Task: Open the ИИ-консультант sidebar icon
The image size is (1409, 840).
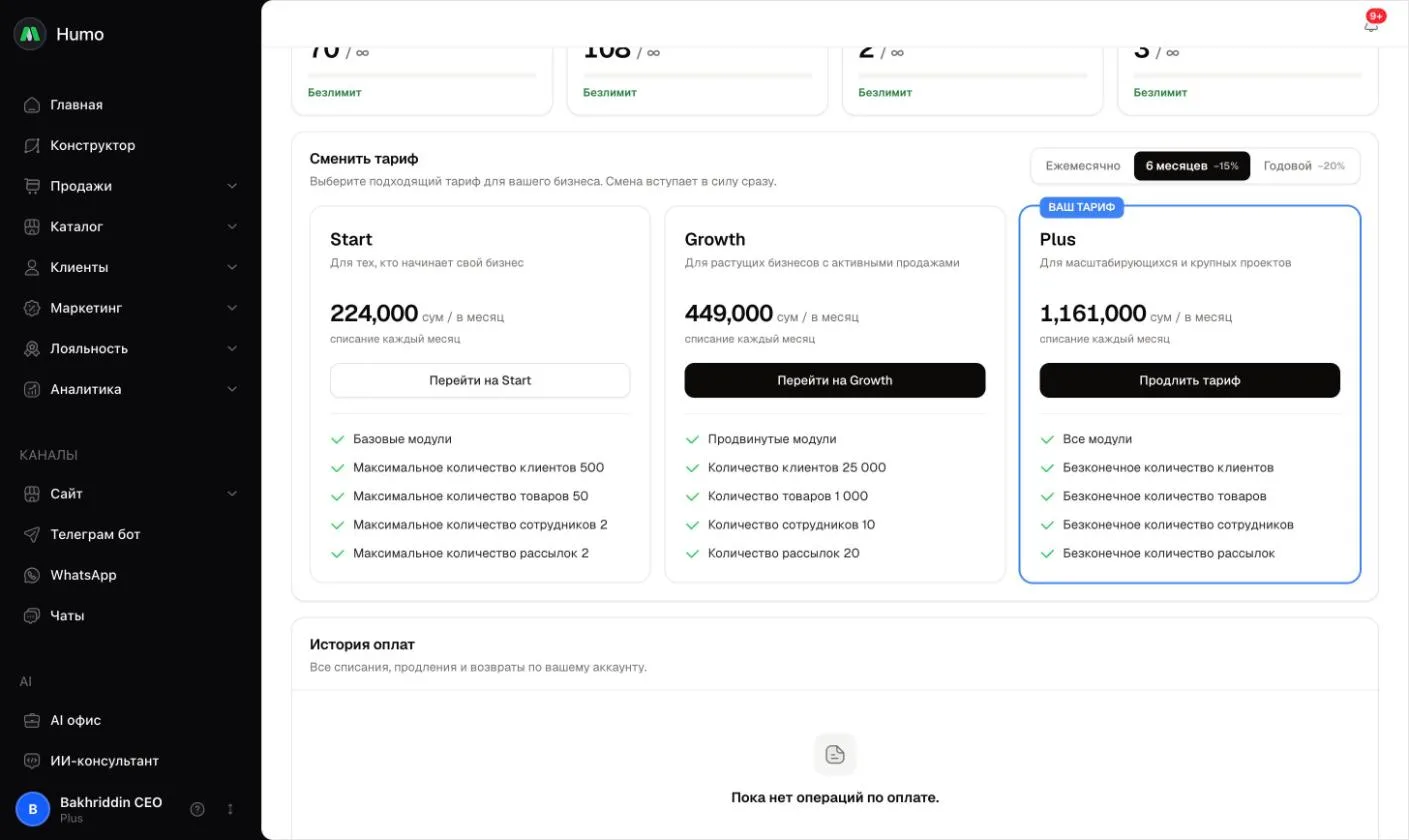Action: pyautogui.click(x=32, y=762)
